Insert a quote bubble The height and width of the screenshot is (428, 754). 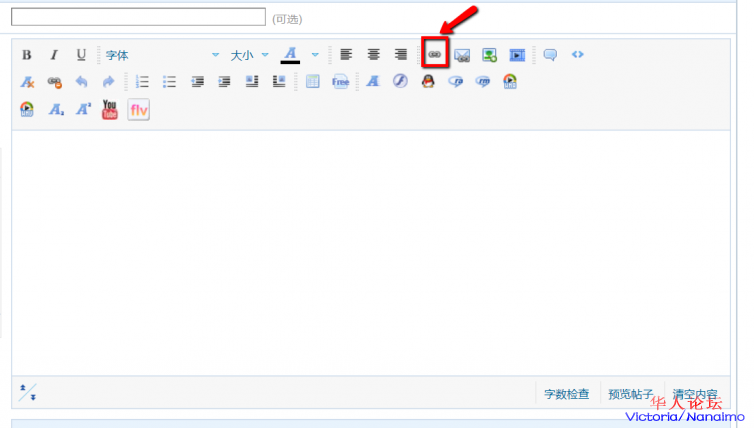click(x=550, y=55)
